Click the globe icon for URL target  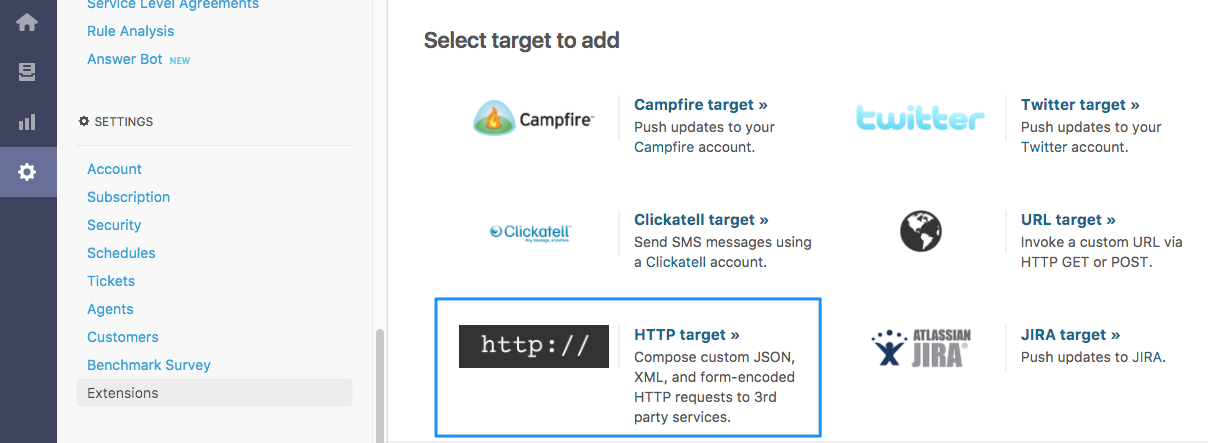point(921,233)
